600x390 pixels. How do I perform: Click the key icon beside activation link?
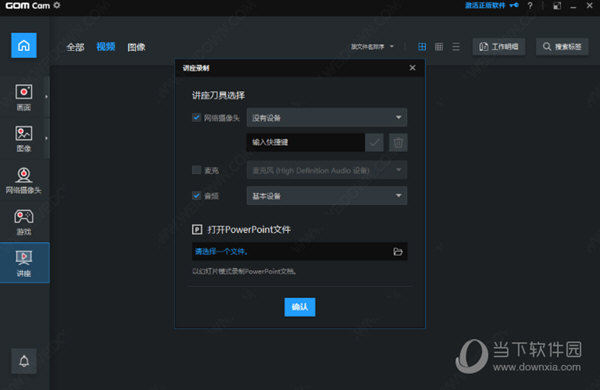coord(514,5)
